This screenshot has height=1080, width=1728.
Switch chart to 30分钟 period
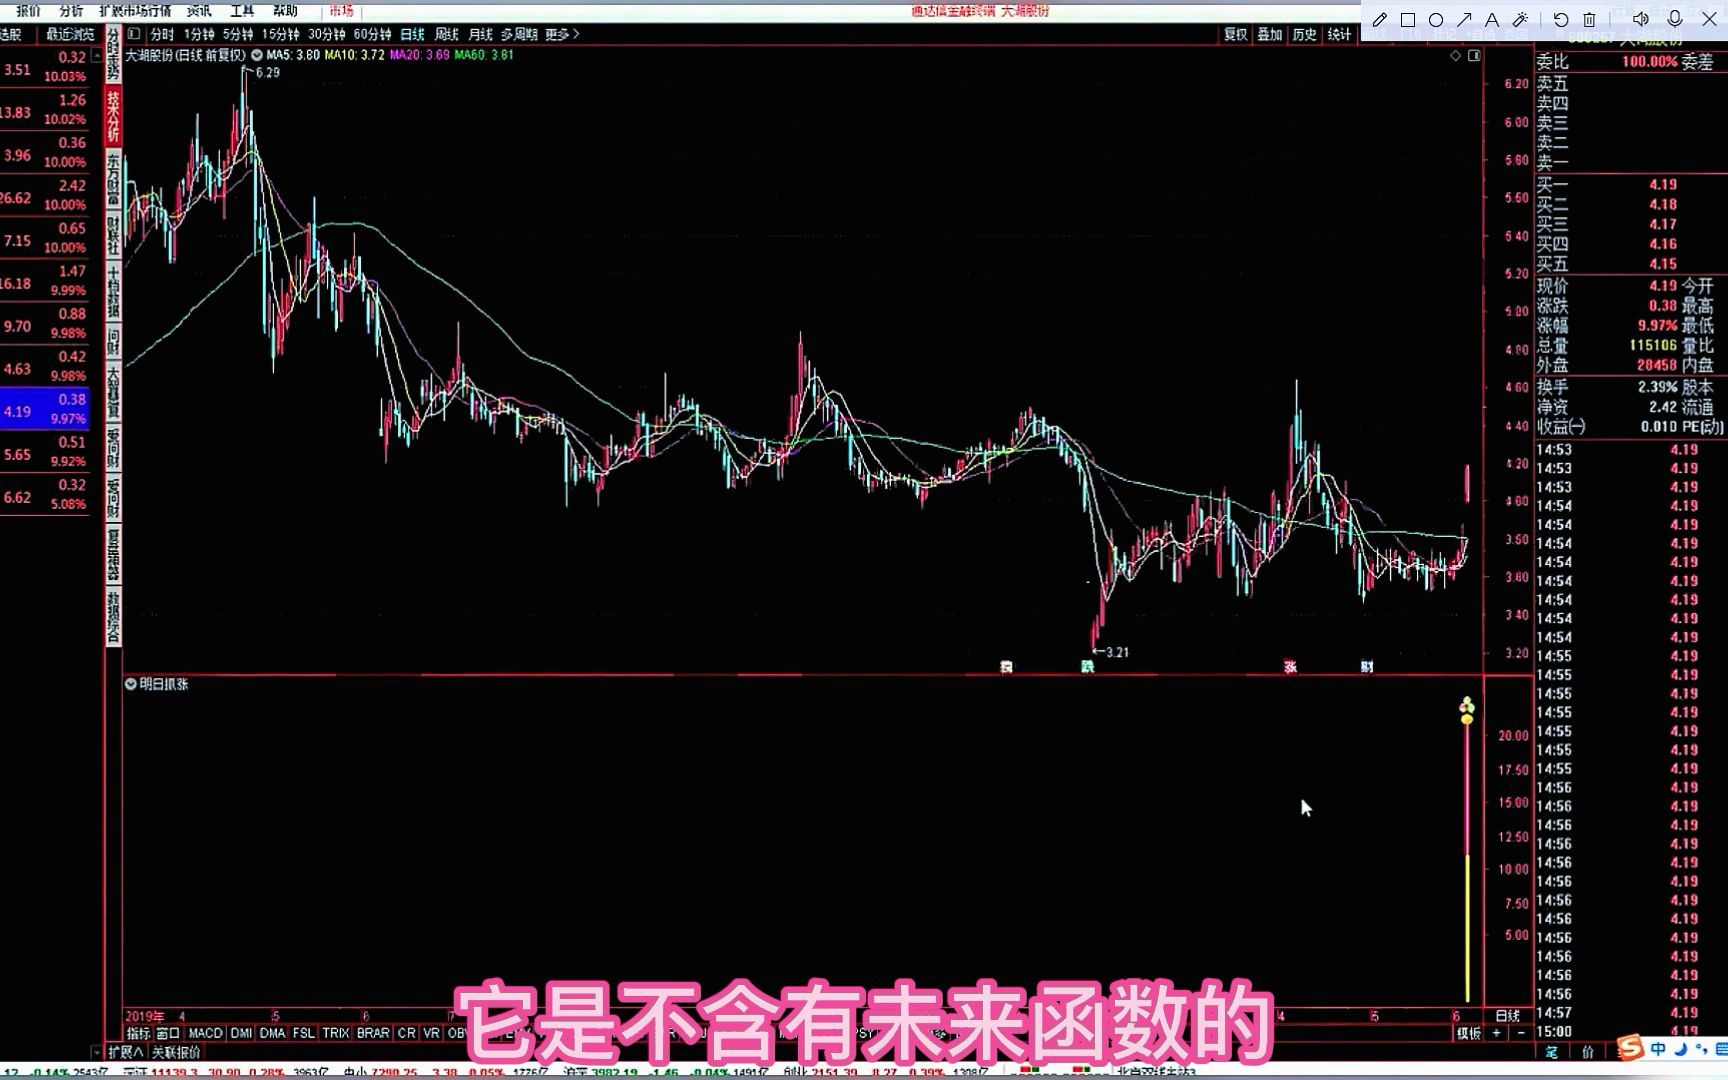(x=327, y=34)
